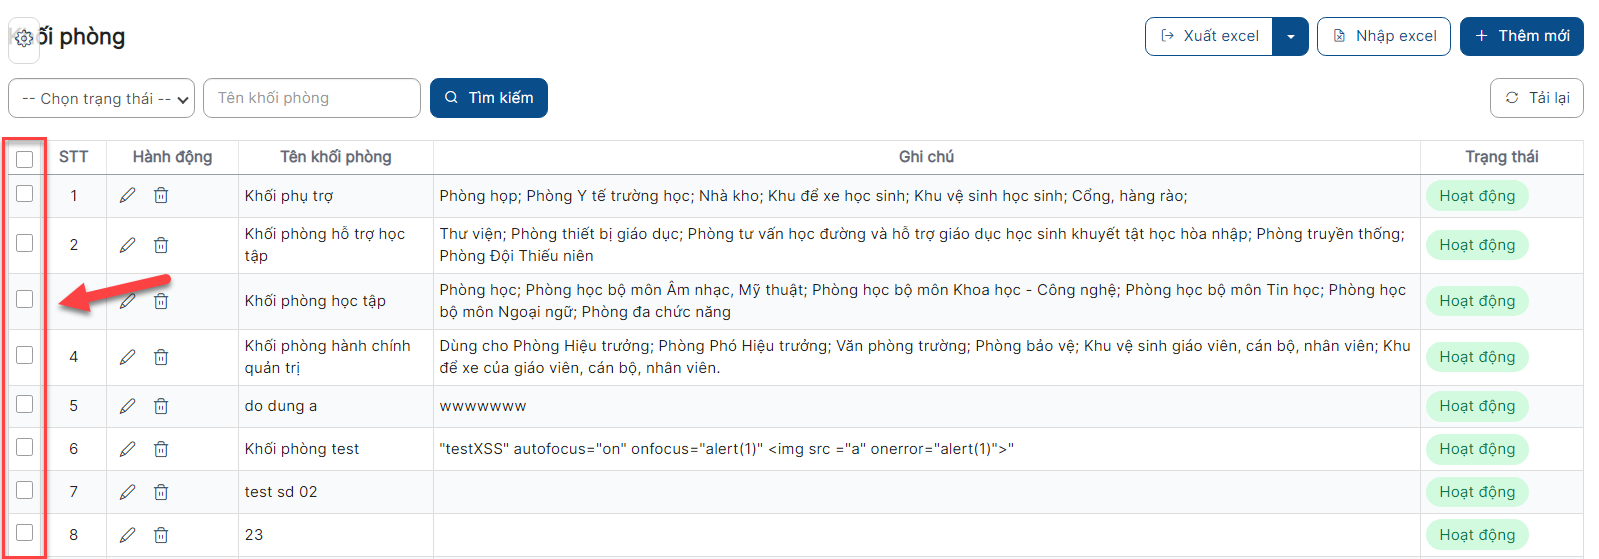Select checkbox for Khối phòng học tập
Viewport: 1599px width, 559px height.
(25, 299)
